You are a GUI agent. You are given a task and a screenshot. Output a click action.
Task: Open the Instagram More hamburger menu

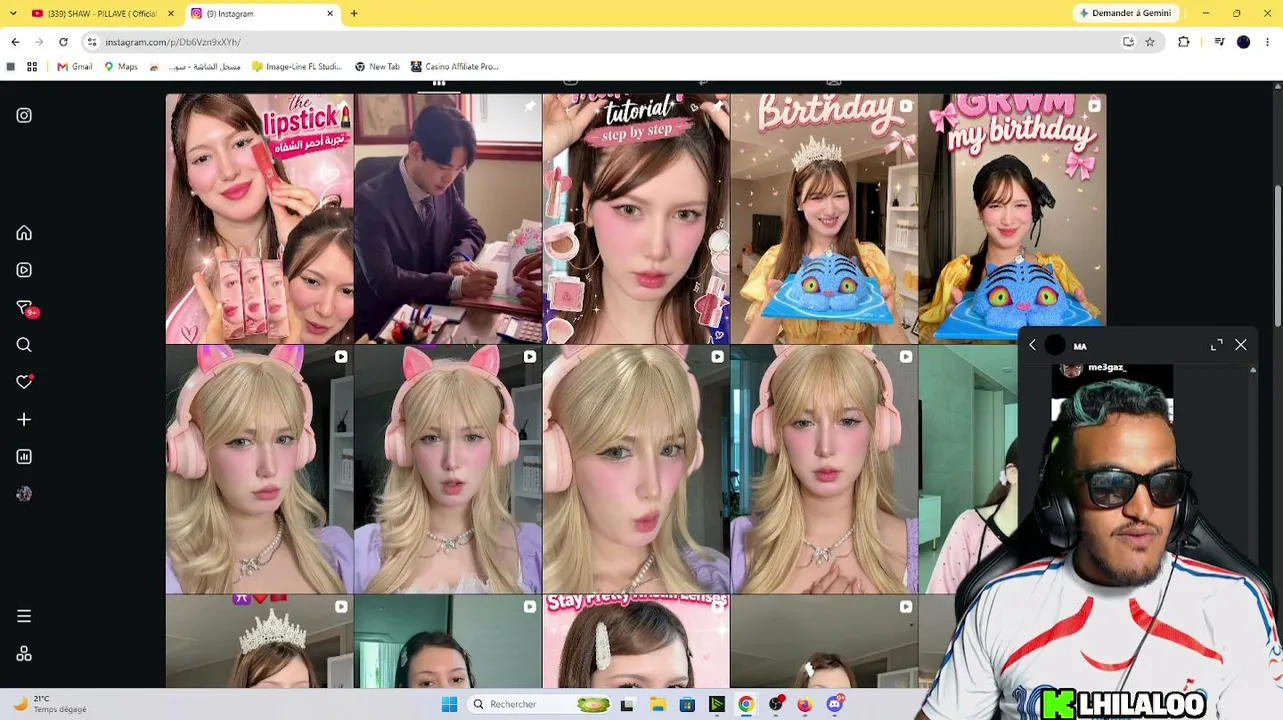[24, 616]
